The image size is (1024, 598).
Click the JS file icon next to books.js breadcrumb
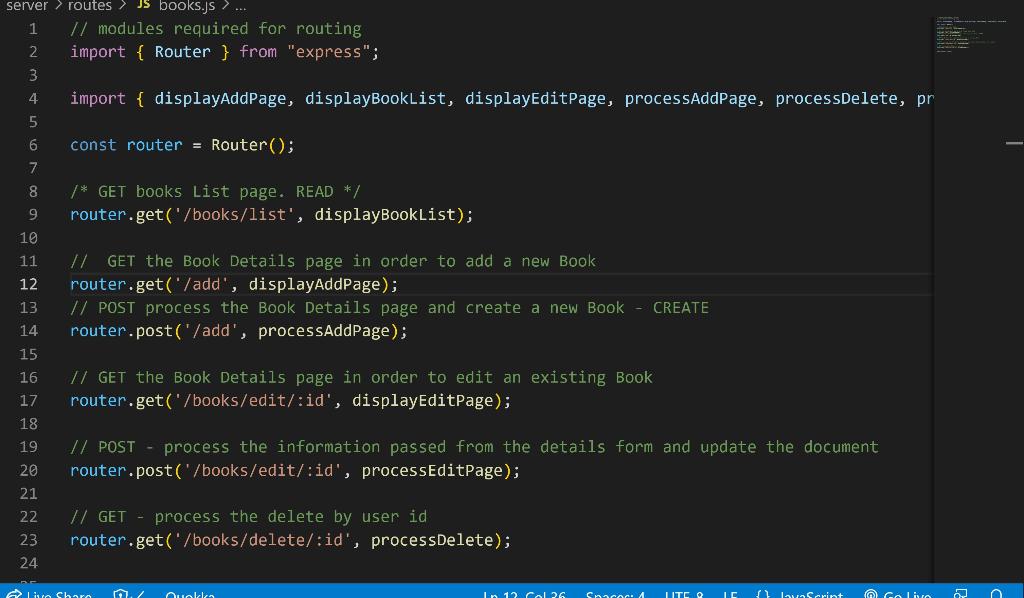click(x=143, y=6)
